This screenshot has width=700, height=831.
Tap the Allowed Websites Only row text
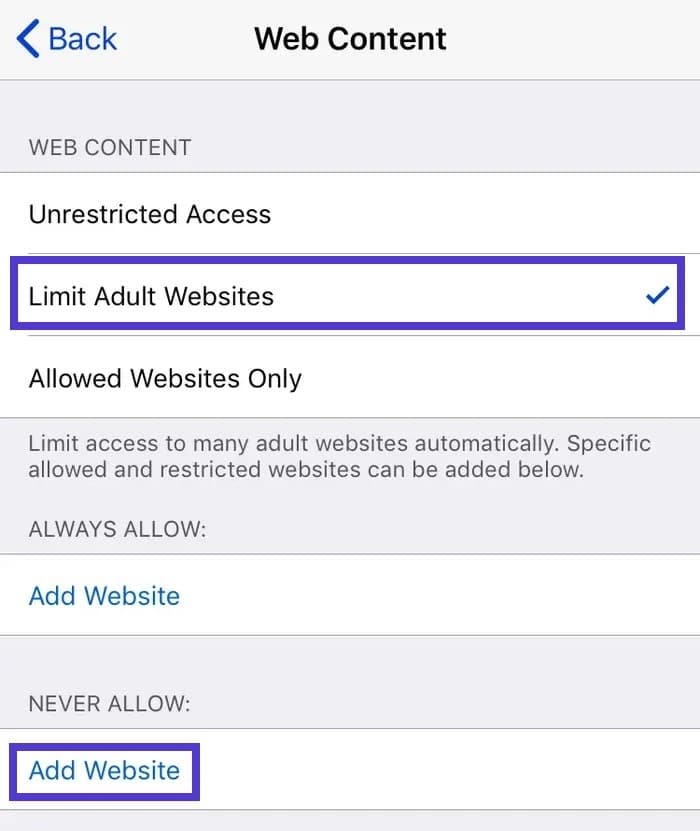click(166, 378)
